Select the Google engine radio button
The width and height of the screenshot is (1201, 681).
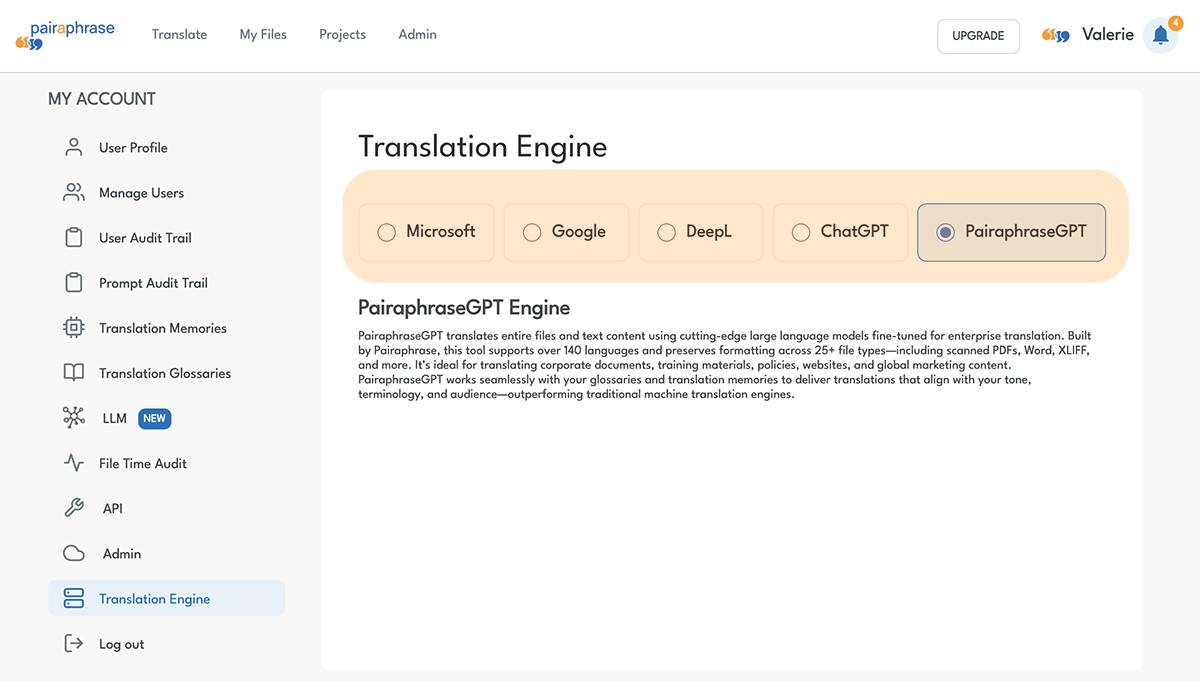pyautogui.click(x=532, y=232)
